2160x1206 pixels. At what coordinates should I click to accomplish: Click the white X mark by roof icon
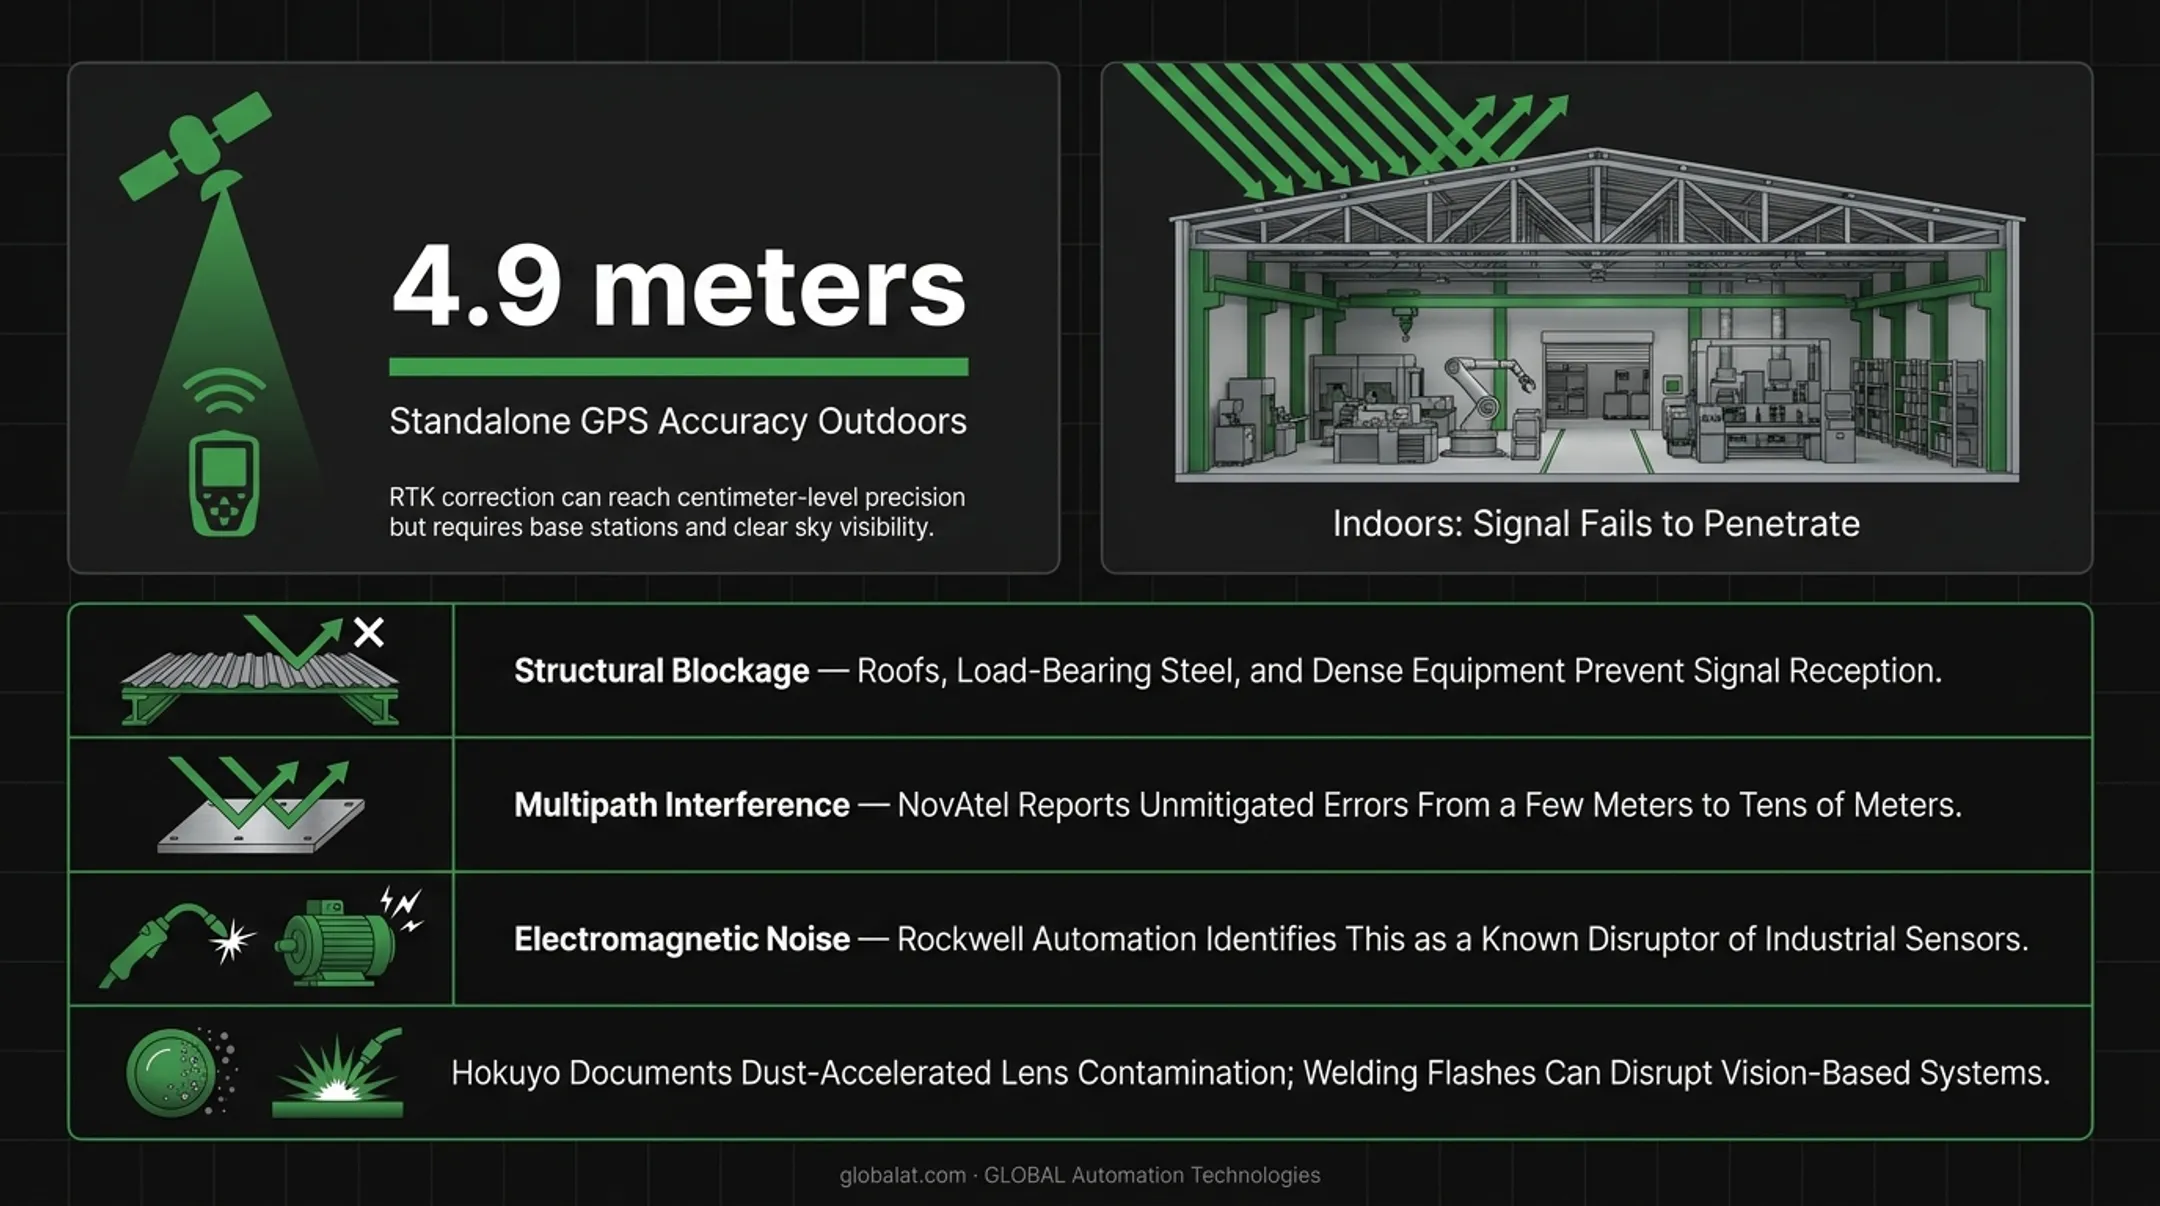pyautogui.click(x=369, y=632)
